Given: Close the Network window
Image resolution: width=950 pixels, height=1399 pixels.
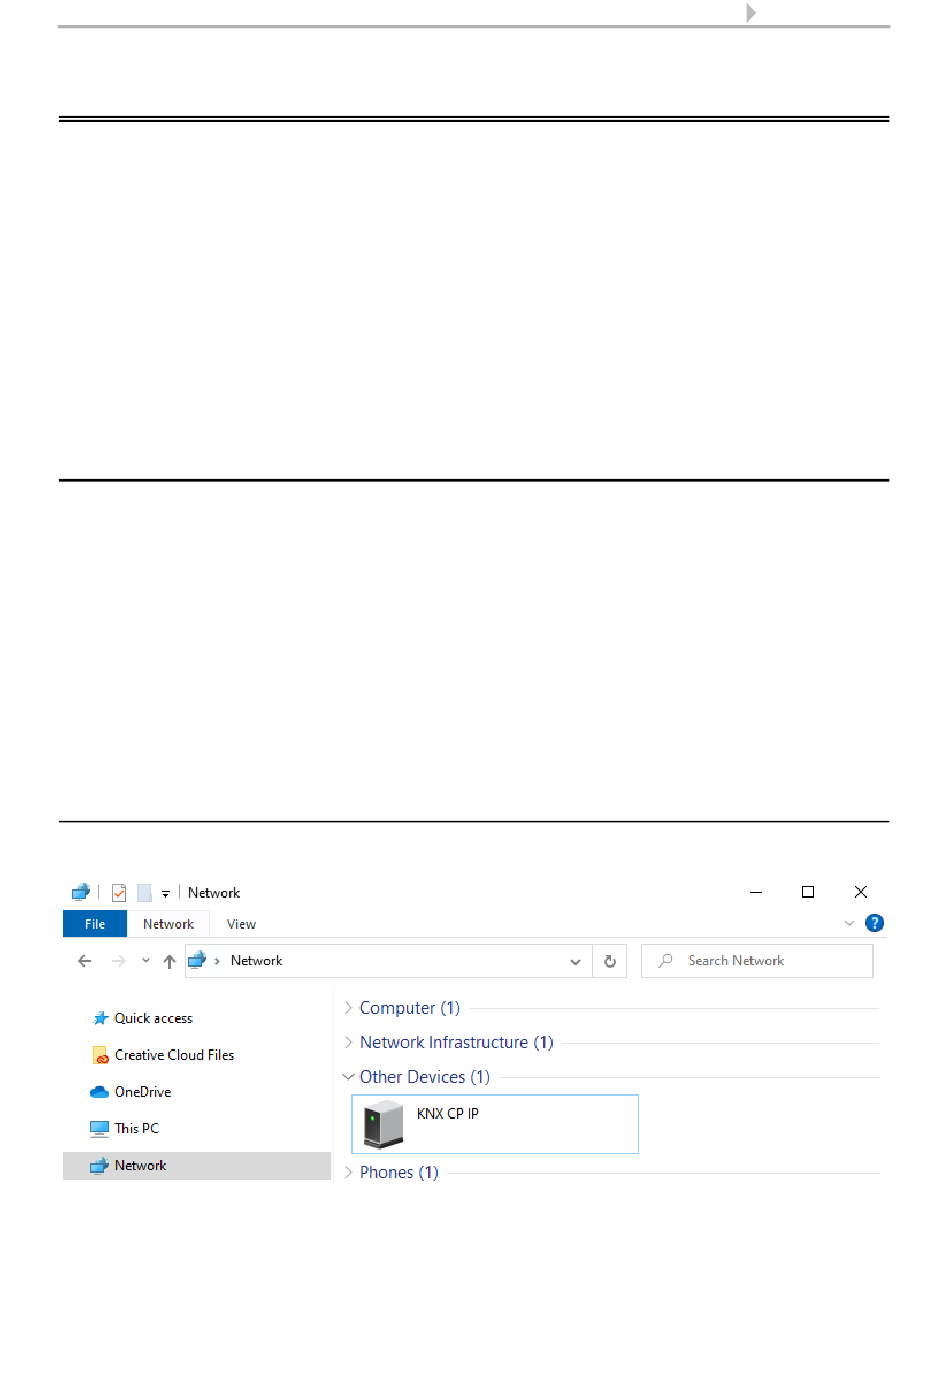Looking at the screenshot, I should (861, 892).
